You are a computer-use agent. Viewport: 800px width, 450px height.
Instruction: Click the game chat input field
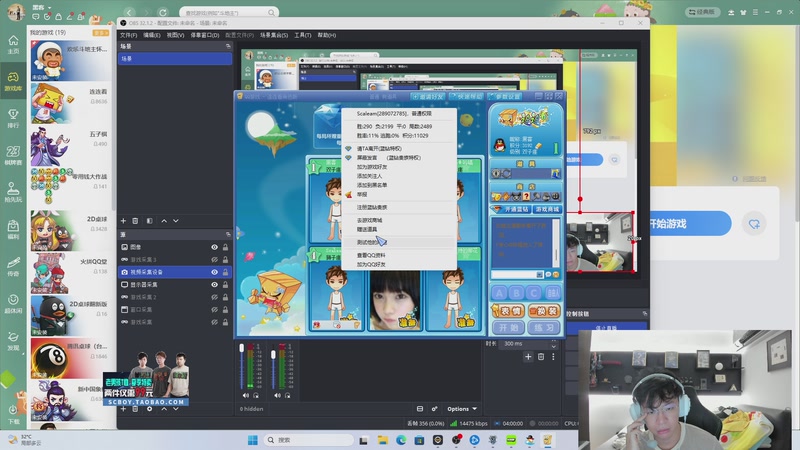tap(514, 274)
